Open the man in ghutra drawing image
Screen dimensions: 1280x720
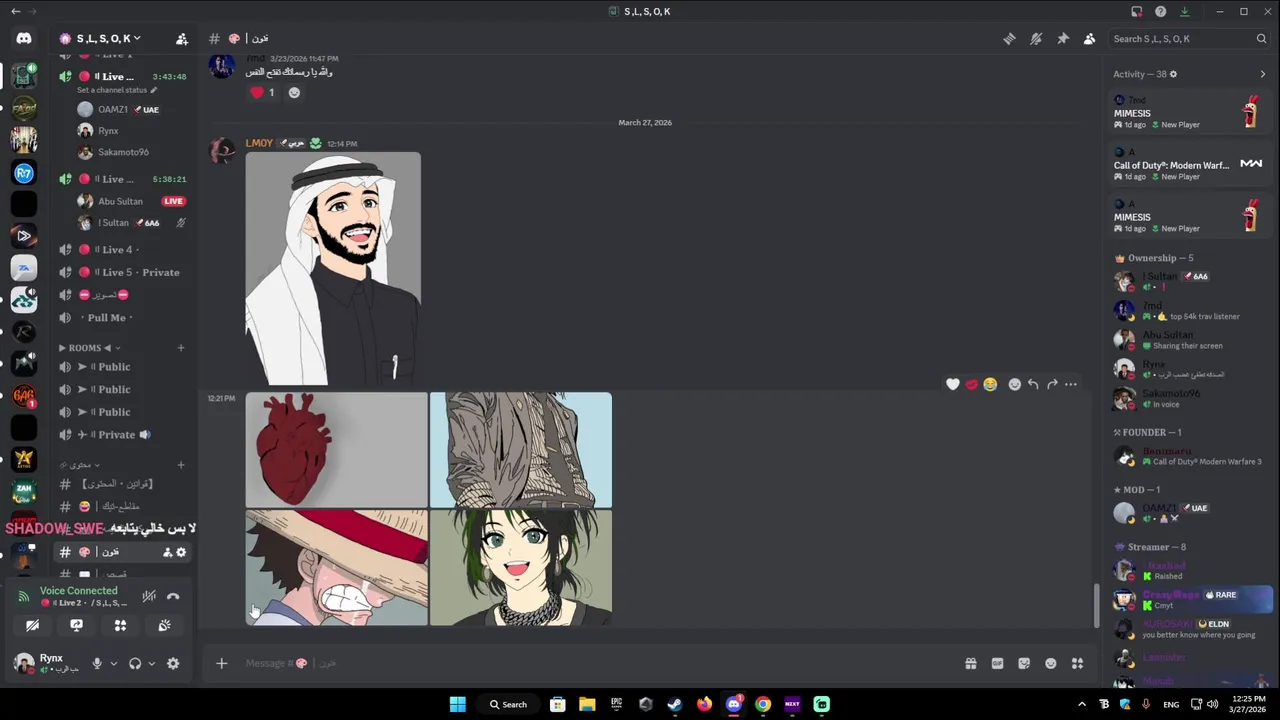click(333, 268)
